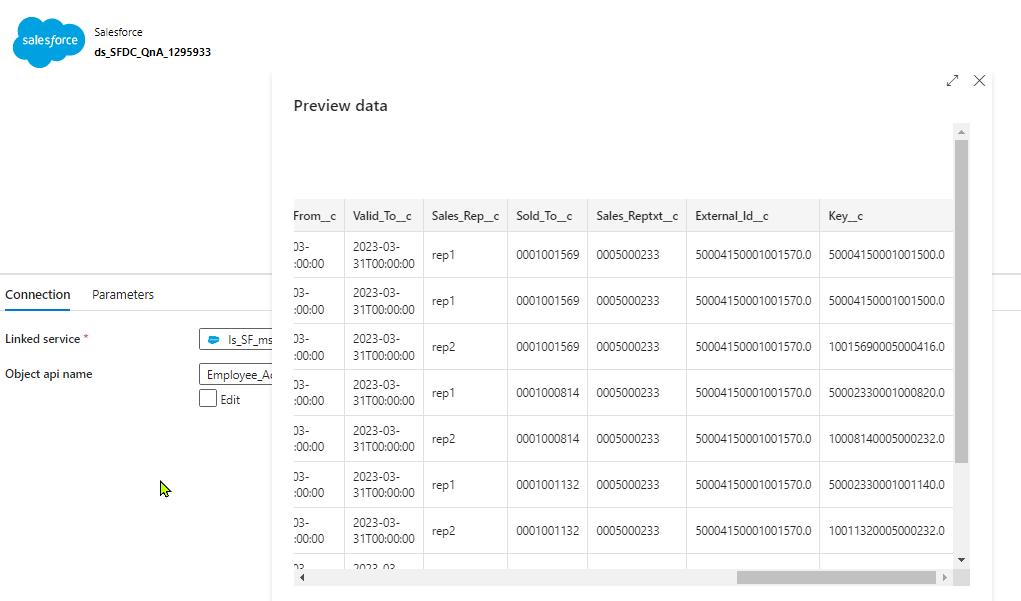Click Key cell 500023300001000820.0

[x=886, y=393]
